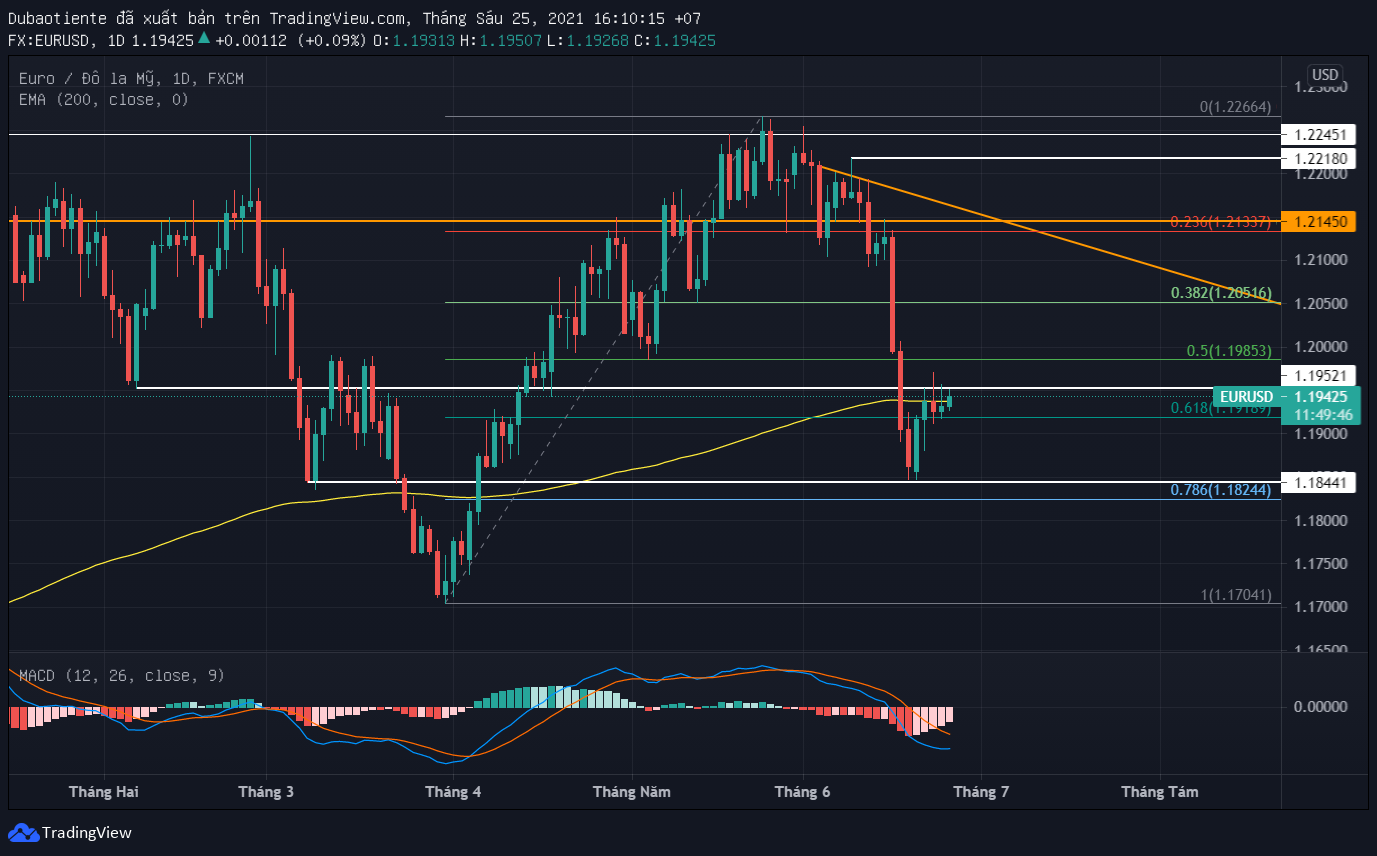Click the 1.17500 price axis tick
Screen dimensions: 1377x856
coord(1320,564)
